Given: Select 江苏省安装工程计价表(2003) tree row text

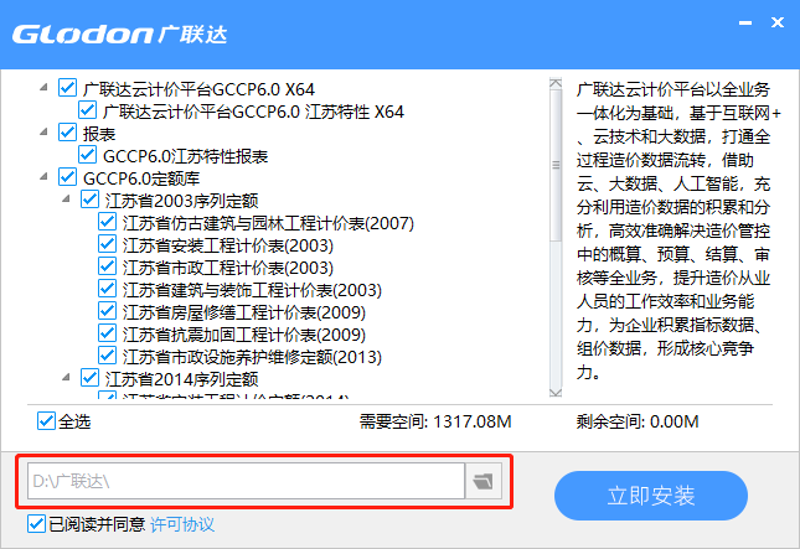Looking at the screenshot, I should pyautogui.click(x=228, y=245).
